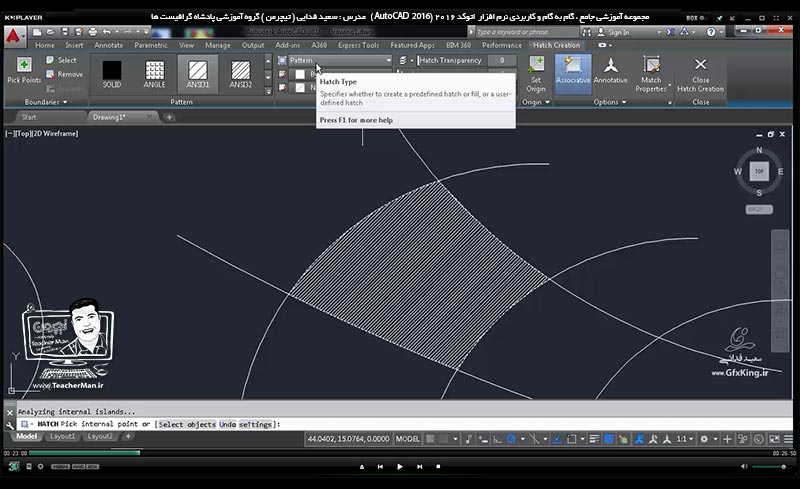Click the KMPlayer play button
The height and width of the screenshot is (489, 800).
coord(399,467)
